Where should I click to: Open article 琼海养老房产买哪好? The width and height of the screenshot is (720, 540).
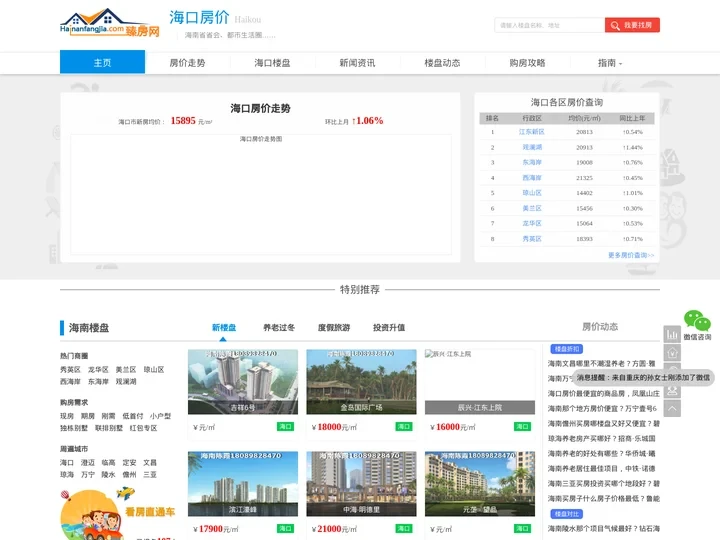pos(602,439)
